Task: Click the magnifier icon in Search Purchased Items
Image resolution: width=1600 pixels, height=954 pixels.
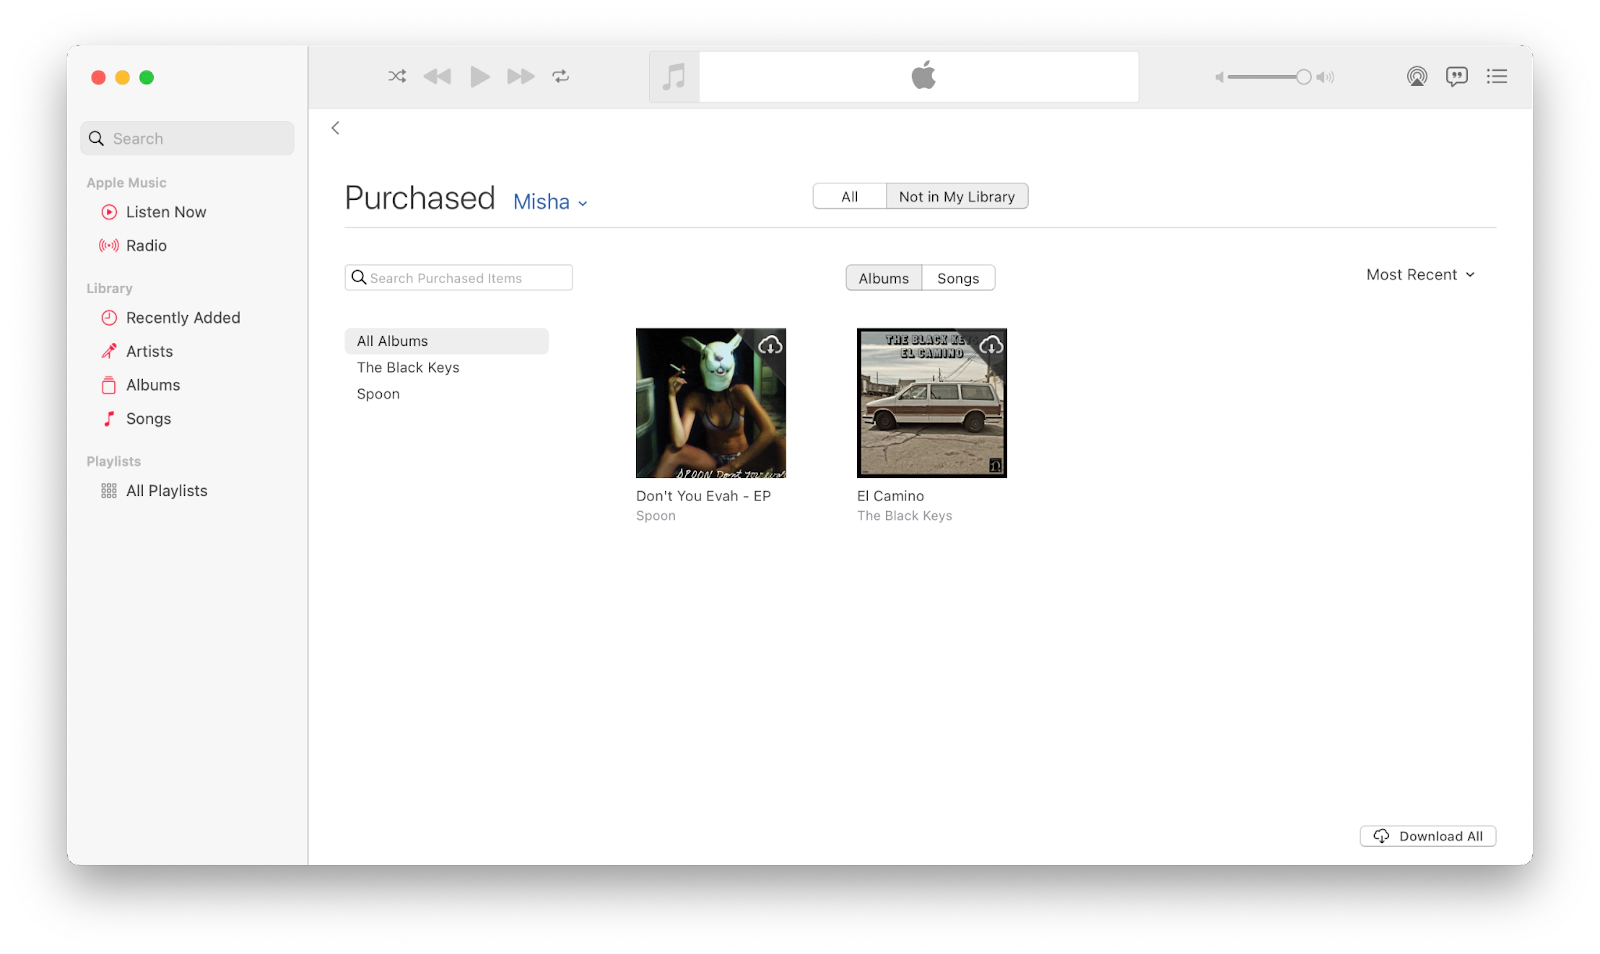Action: coord(359,278)
